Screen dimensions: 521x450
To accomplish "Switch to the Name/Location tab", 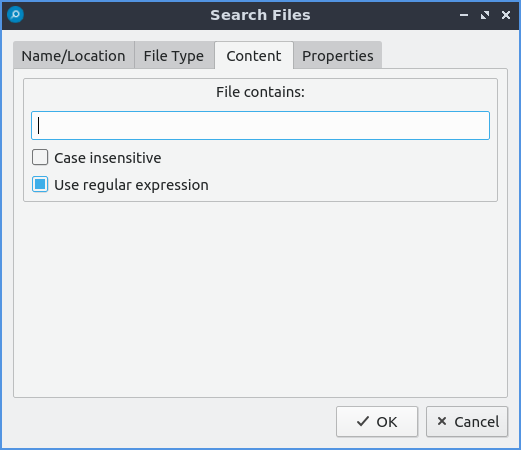I will (74, 56).
